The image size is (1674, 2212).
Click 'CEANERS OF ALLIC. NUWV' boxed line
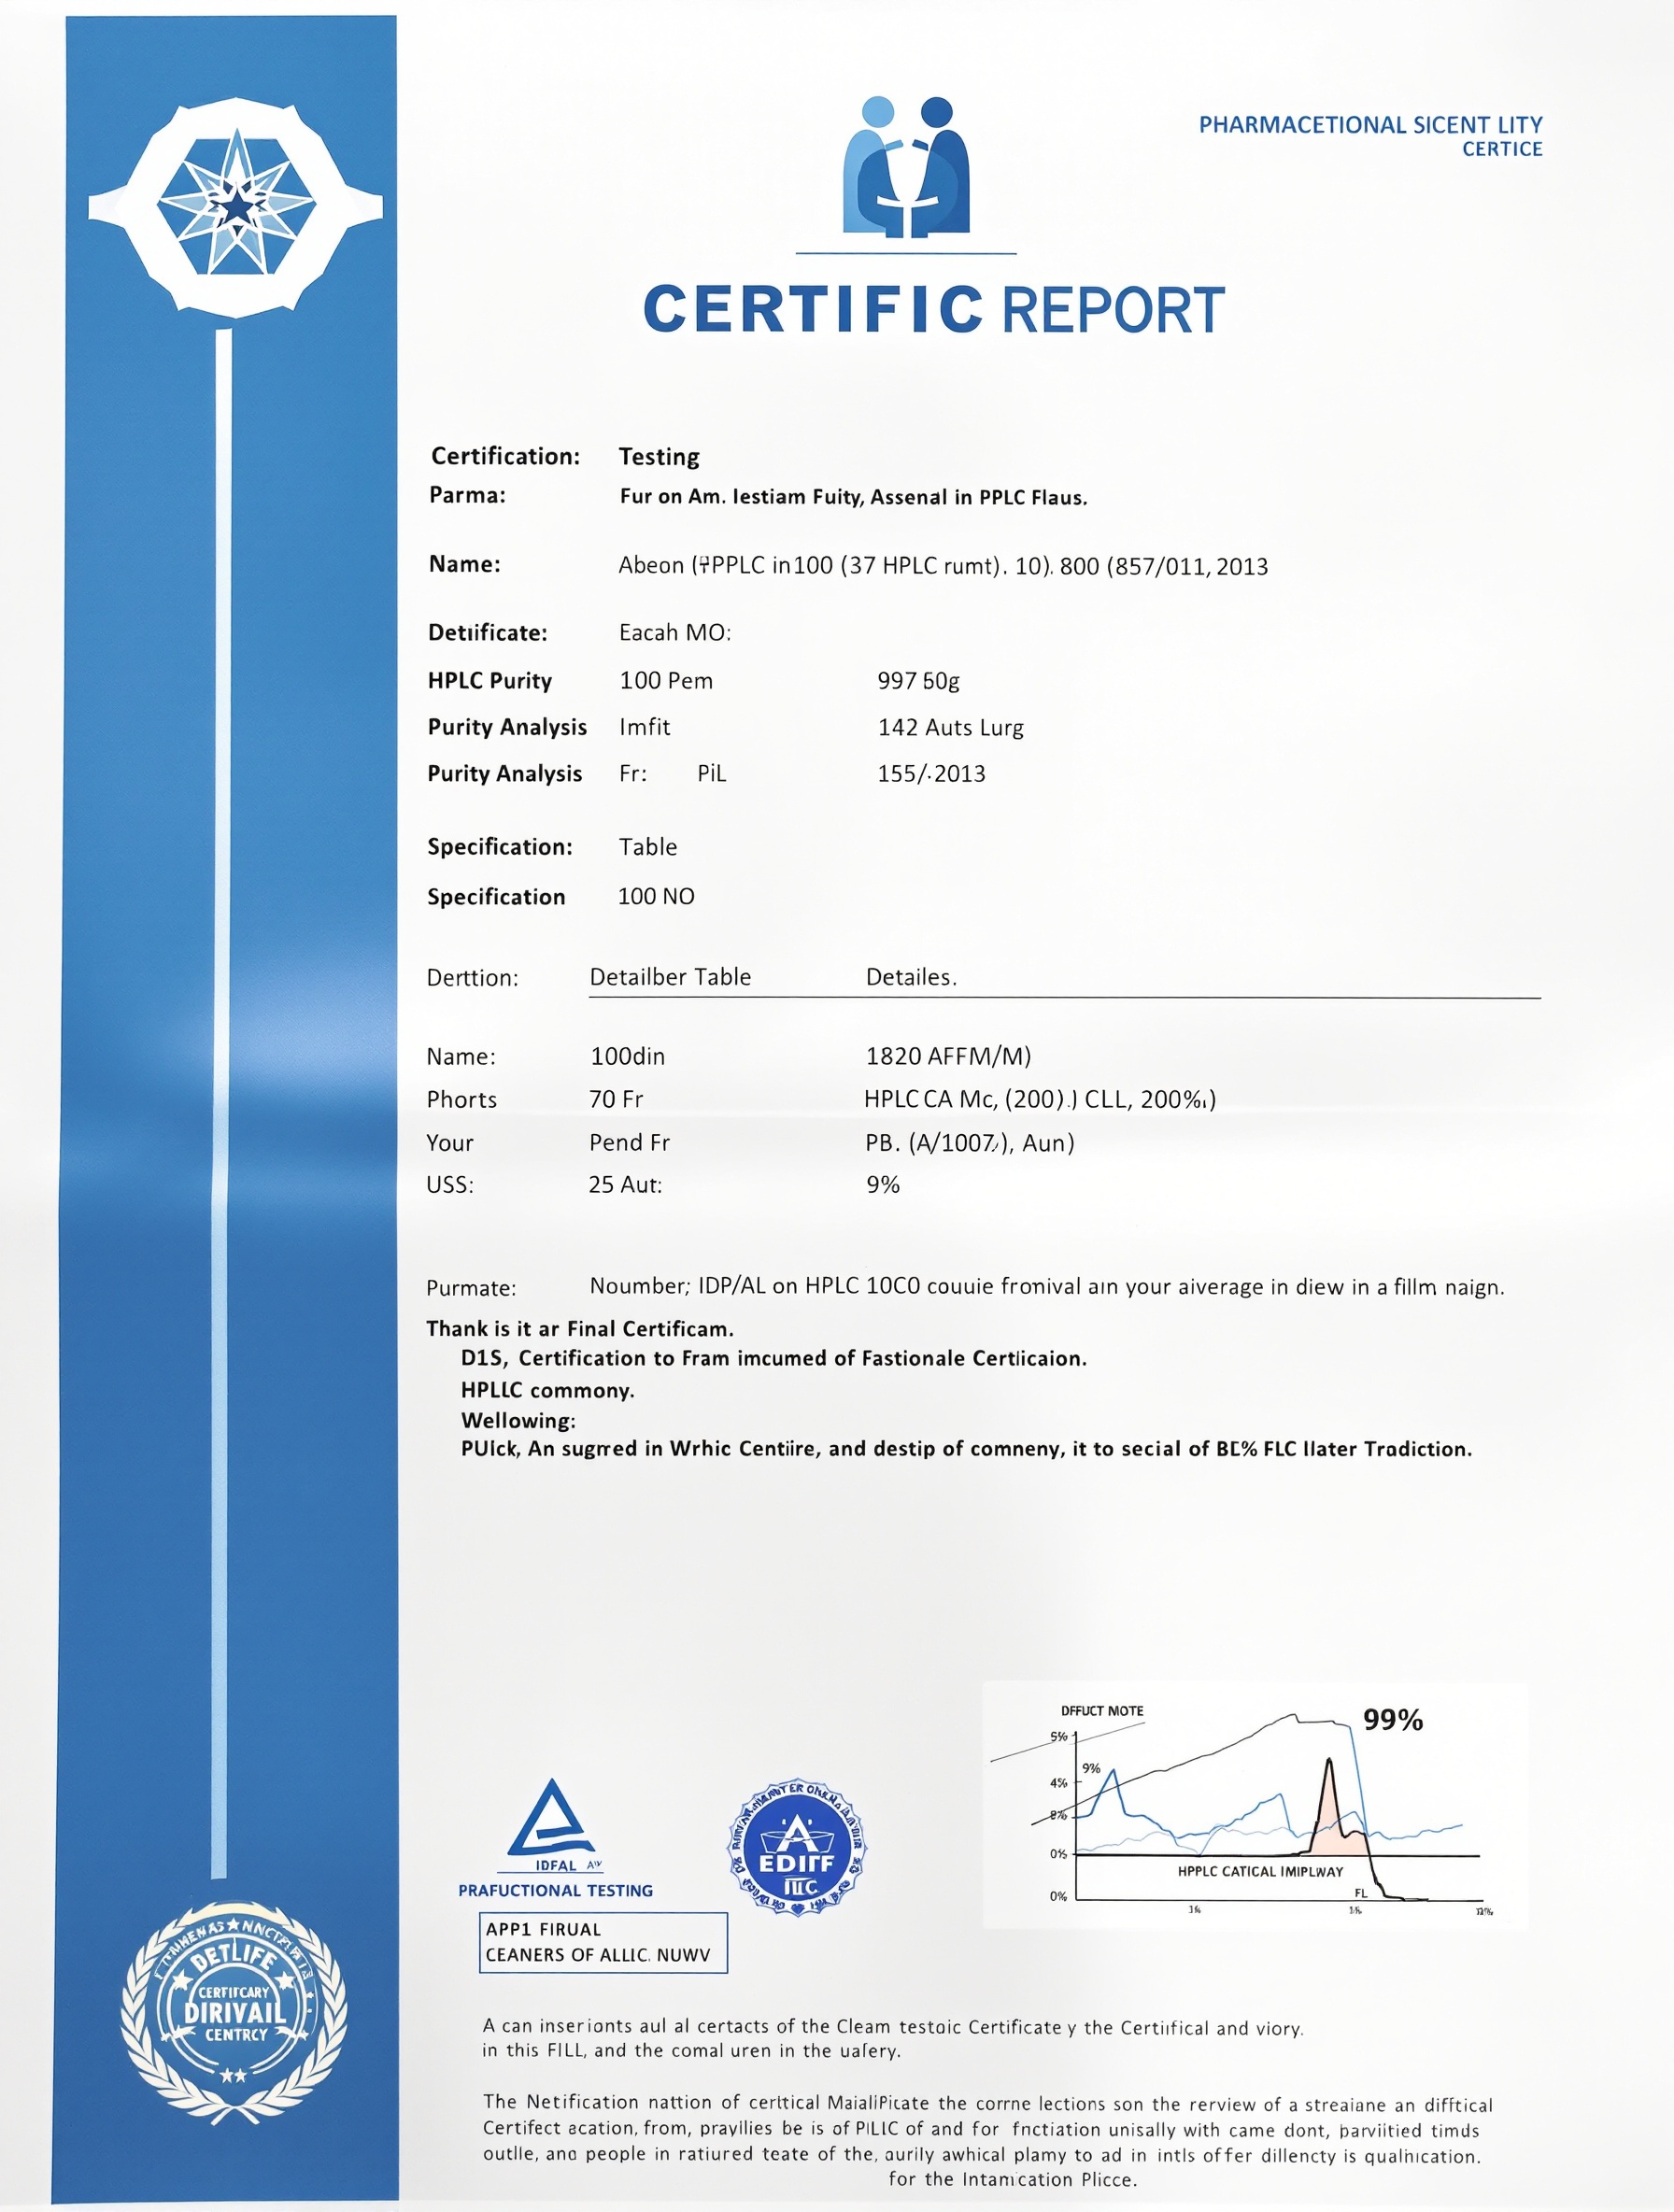point(598,1955)
